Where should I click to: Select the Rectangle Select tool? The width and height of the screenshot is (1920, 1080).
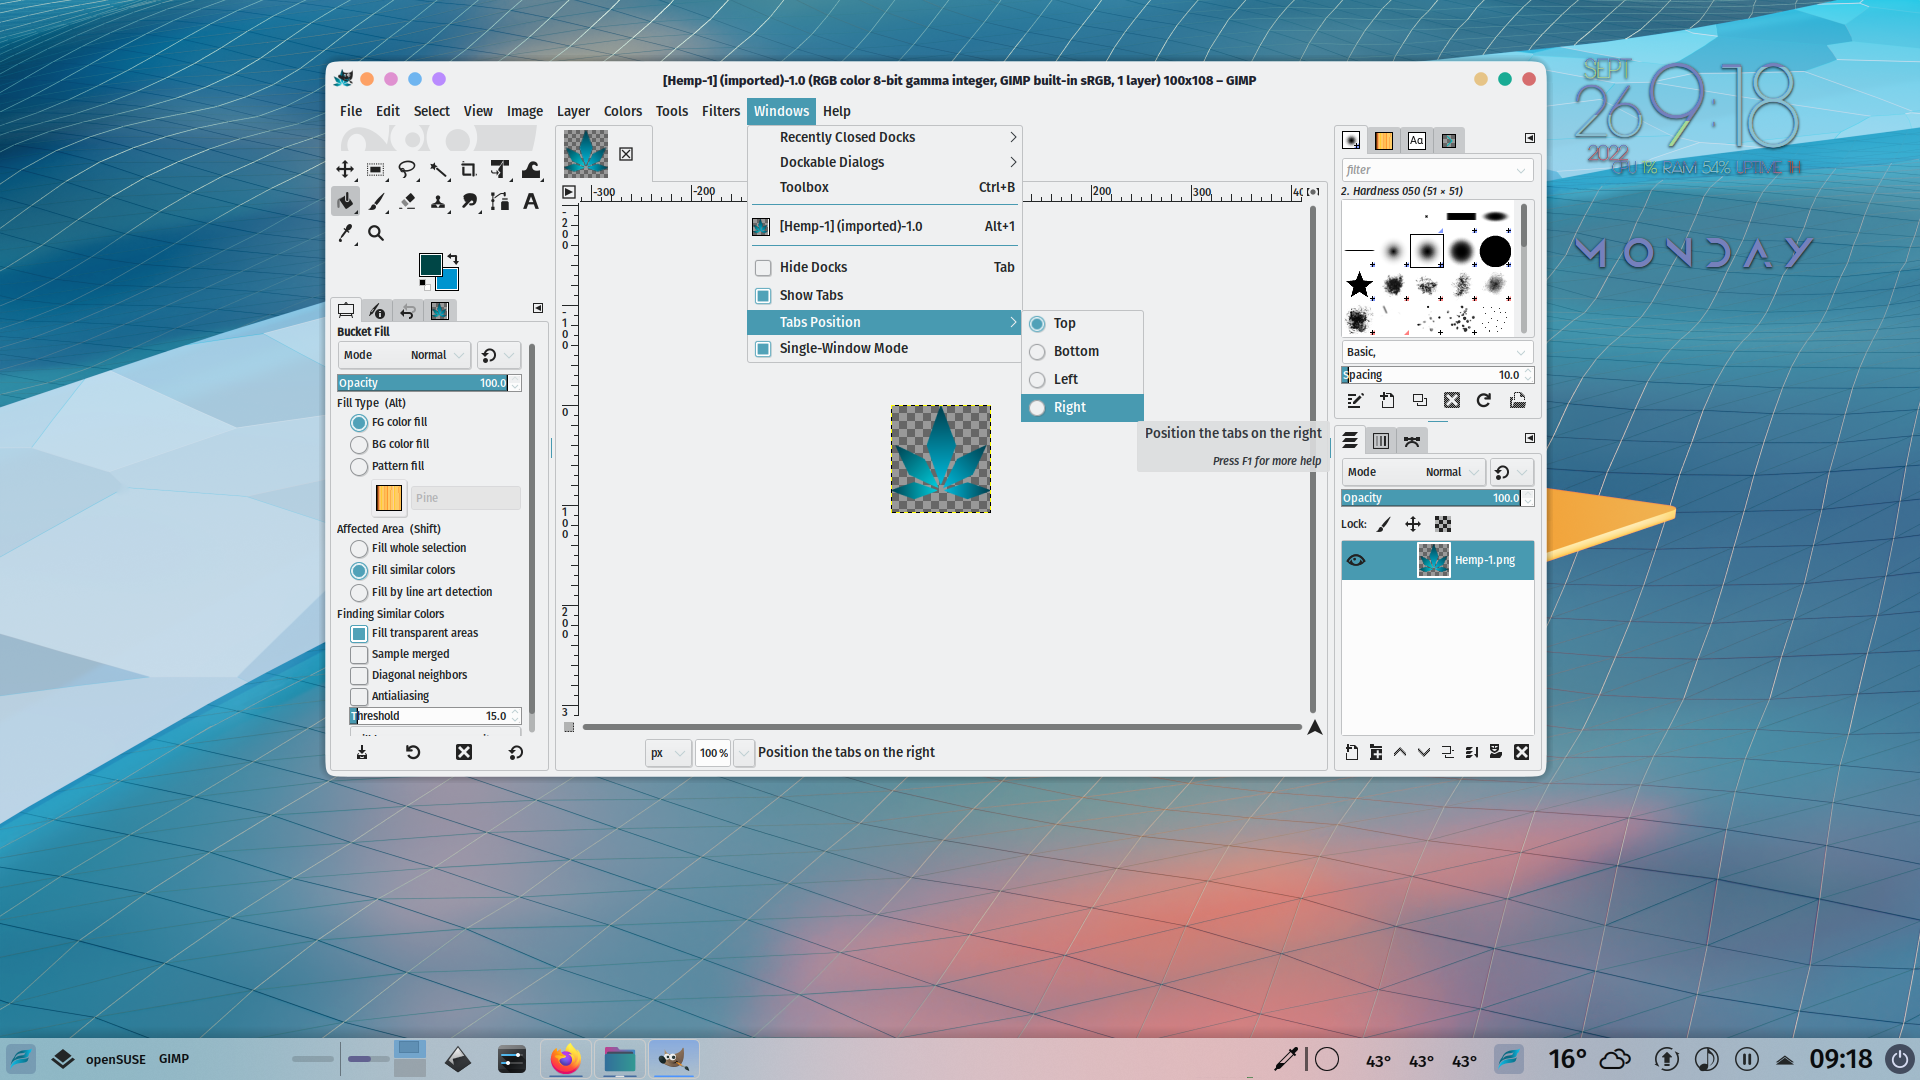coord(376,170)
